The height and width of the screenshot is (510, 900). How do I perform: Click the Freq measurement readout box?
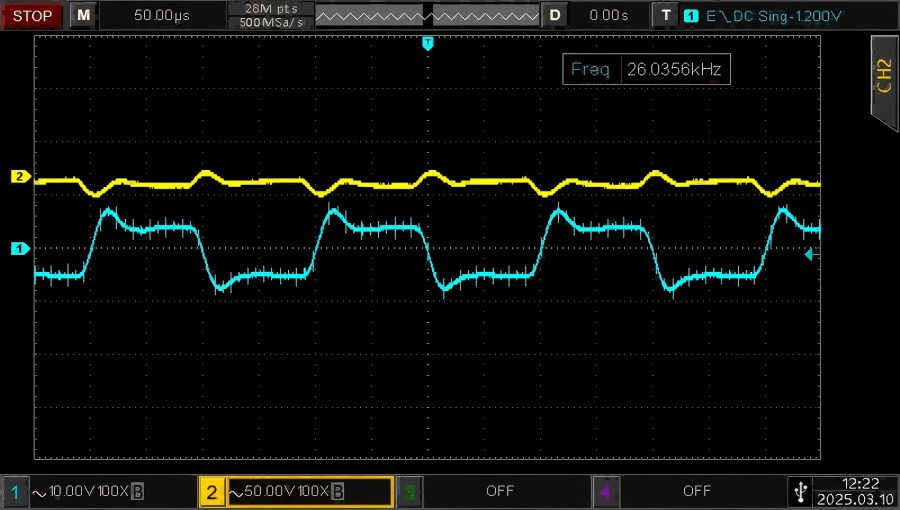coord(646,69)
